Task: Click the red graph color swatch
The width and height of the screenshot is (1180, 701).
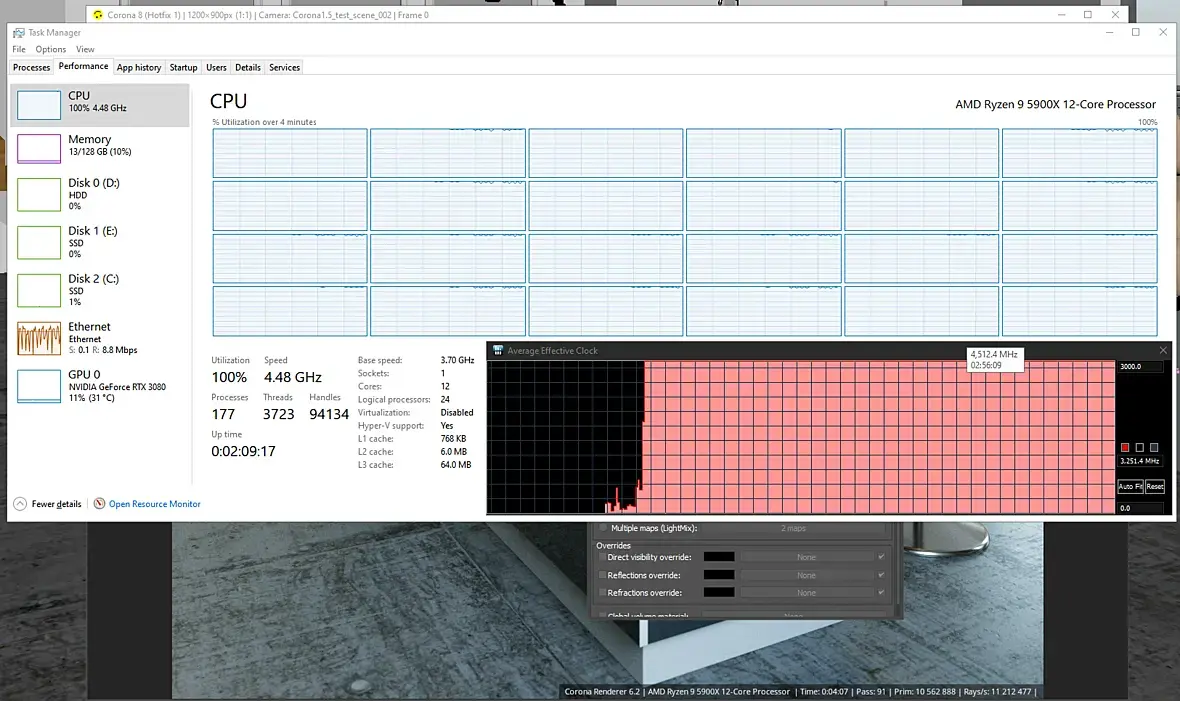Action: coord(1125,447)
